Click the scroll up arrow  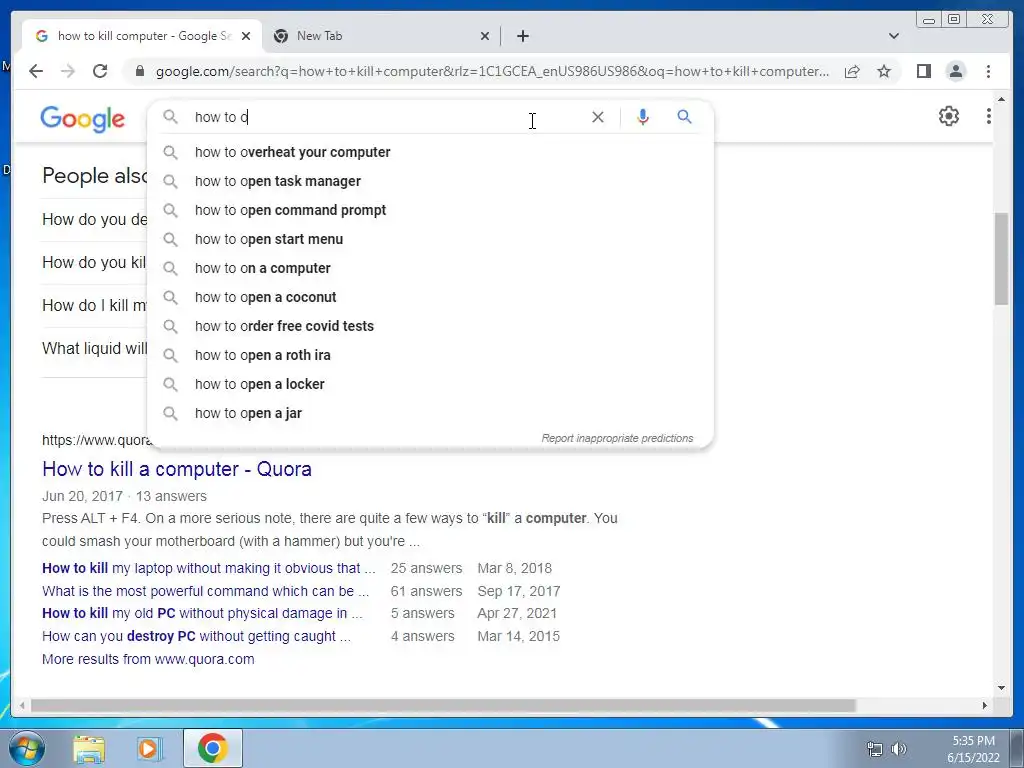click(1002, 99)
